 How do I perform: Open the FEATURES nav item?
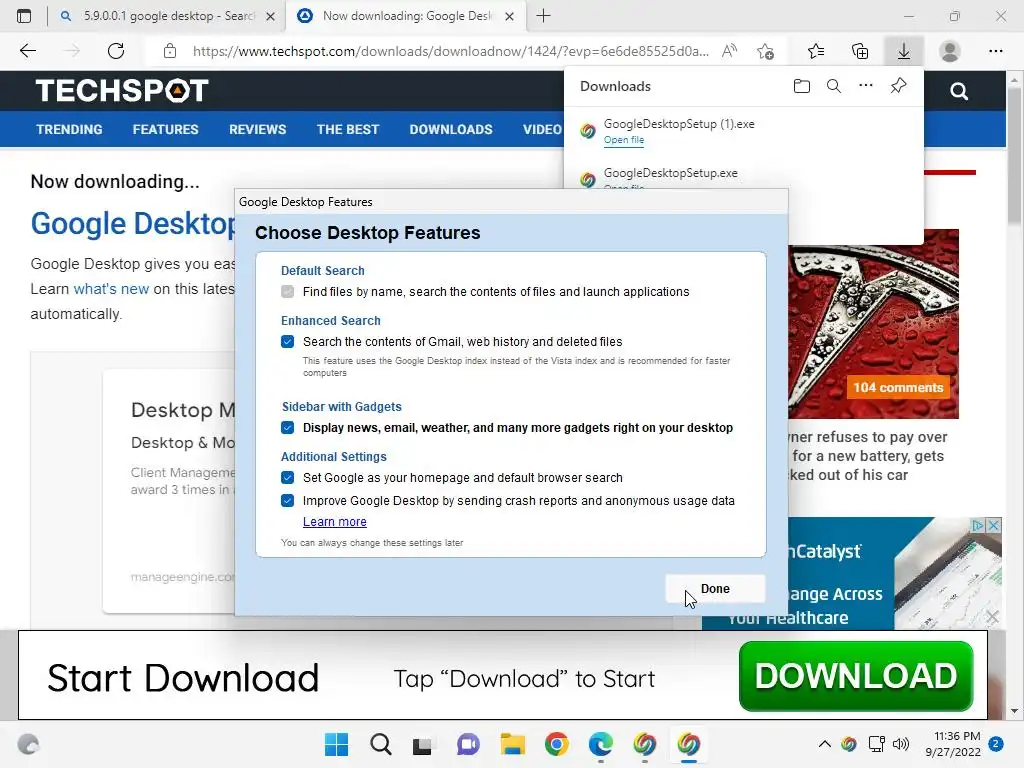[x=165, y=129]
